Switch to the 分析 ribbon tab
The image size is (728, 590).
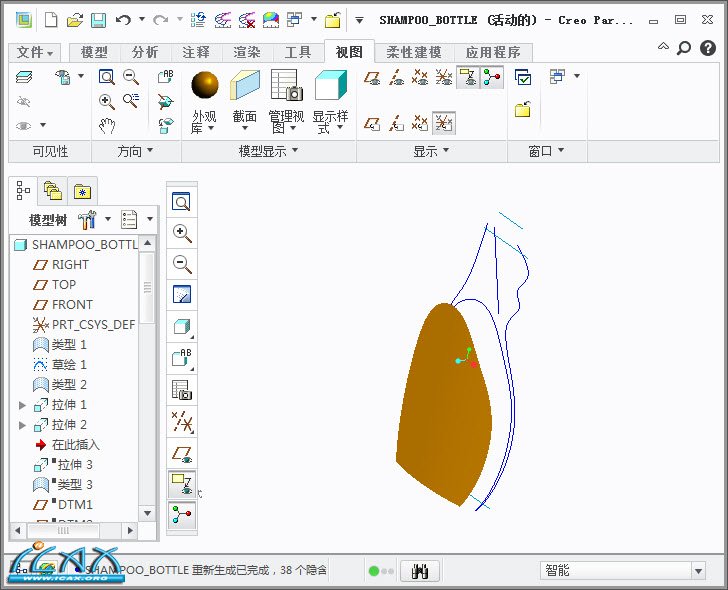[145, 52]
